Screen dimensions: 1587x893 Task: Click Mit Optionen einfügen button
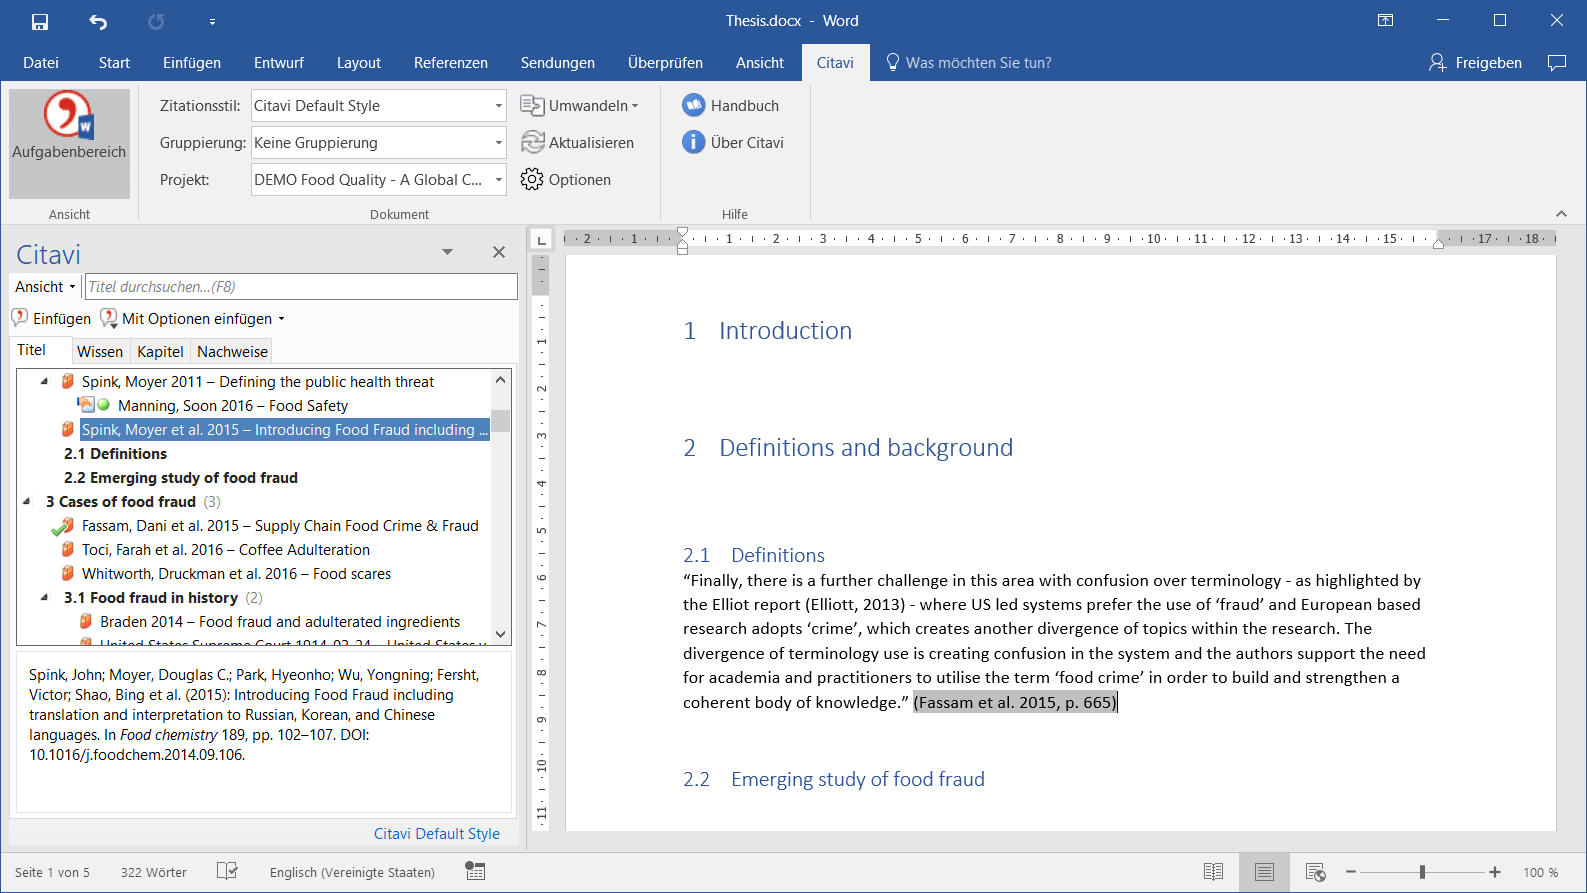187,319
